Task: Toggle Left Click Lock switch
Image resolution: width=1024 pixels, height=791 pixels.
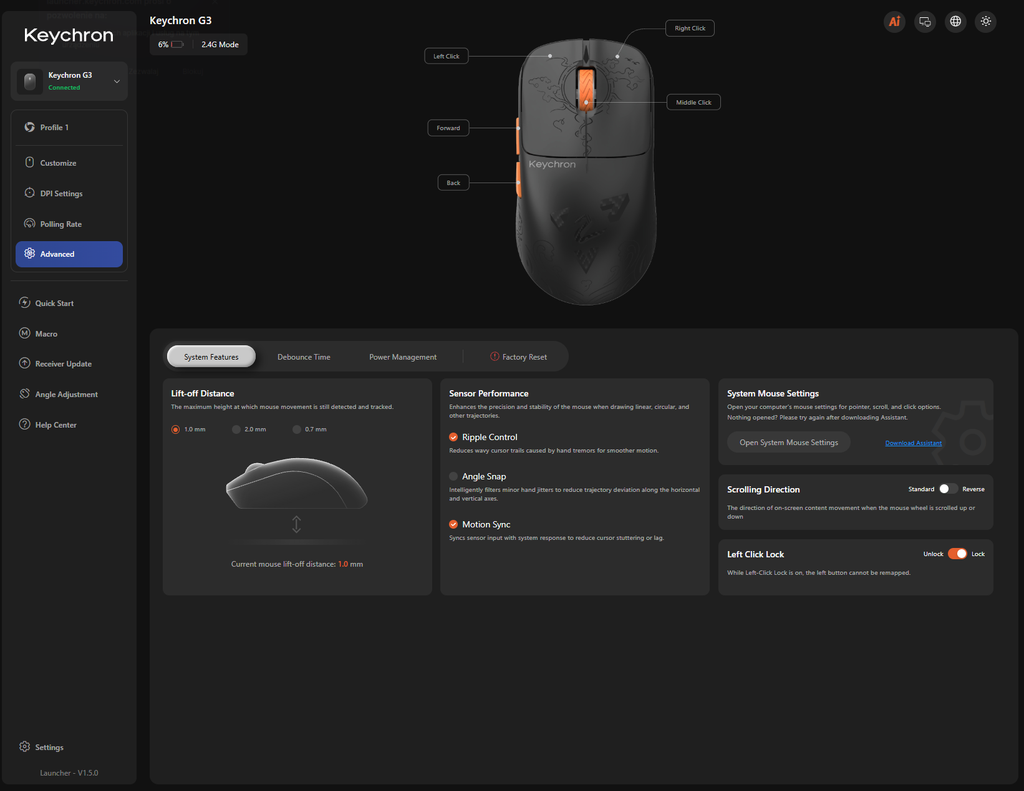Action: click(957, 554)
